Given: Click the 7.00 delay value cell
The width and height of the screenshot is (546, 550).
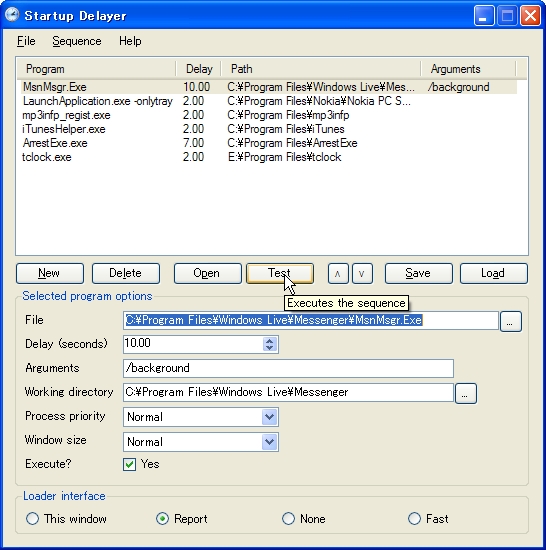Looking at the screenshot, I should tap(193, 143).
